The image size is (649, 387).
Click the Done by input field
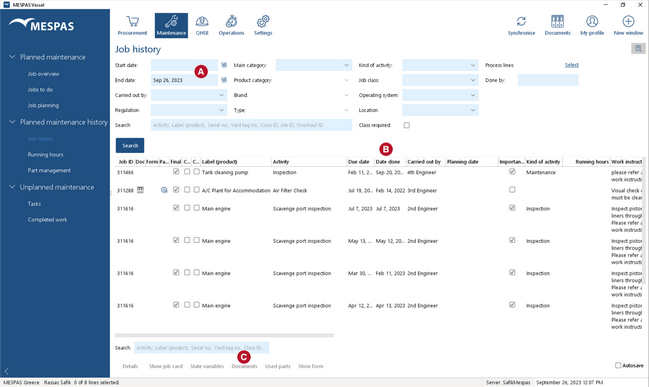(x=548, y=80)
